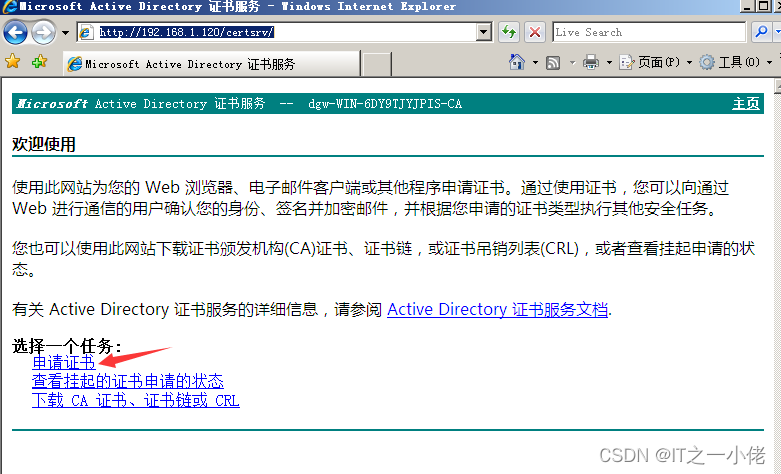The image size is (781, 474).
Task: Click the 选择一个任务 label
Action: point(66,346)
